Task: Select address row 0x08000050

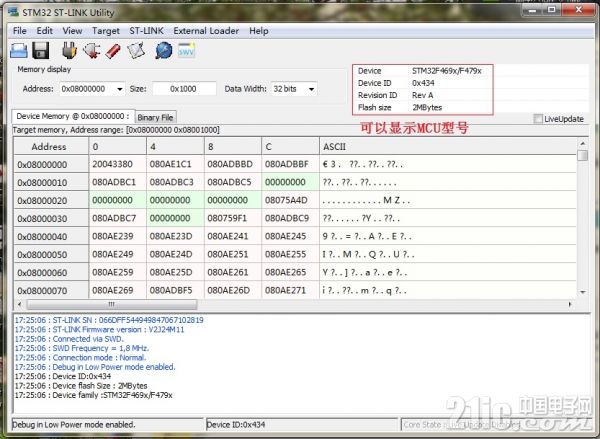Action: (x=51, y=255)
